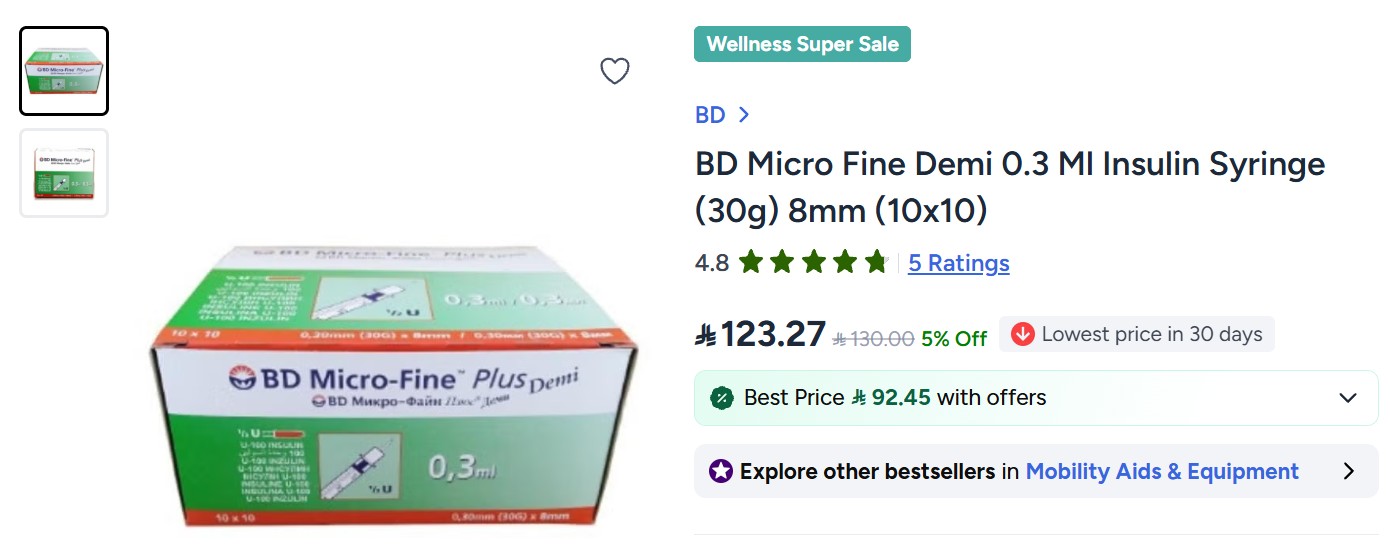This screenshot has width=1390, height=552.
Task: Click the 5% Off discount label
Action: coord(954,339)
